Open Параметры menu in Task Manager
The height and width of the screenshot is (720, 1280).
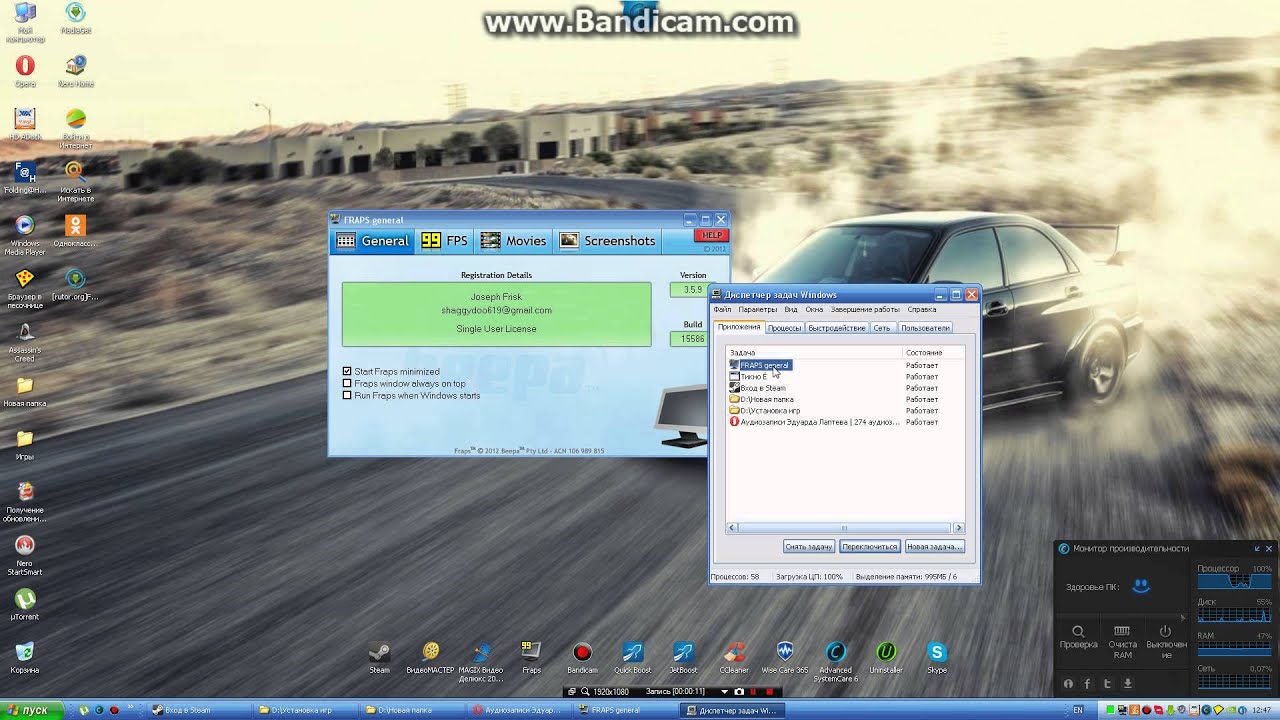(x=758, y=310)
